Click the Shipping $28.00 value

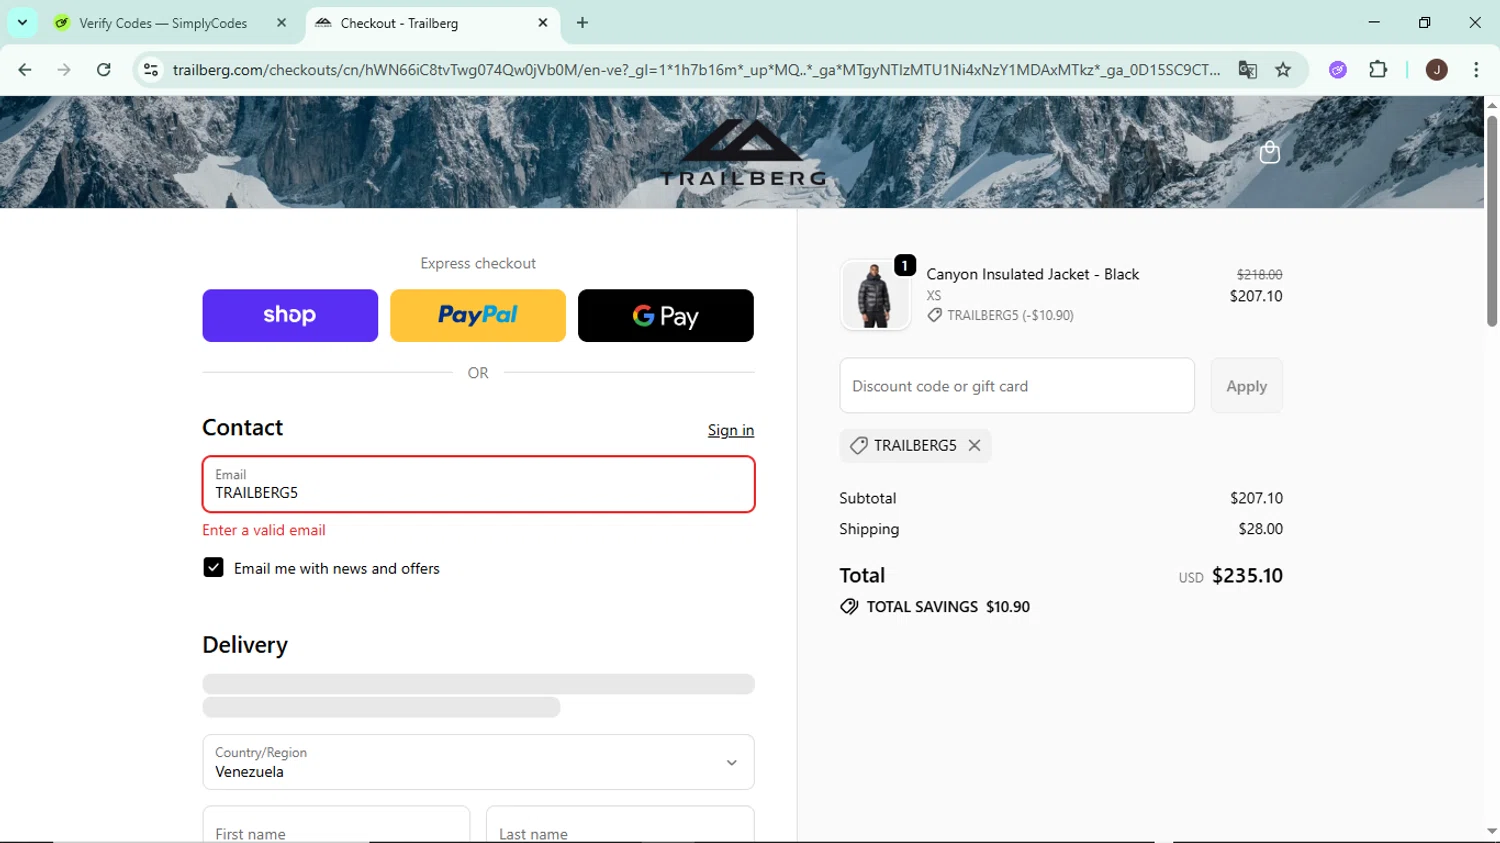coord(1260,529)
